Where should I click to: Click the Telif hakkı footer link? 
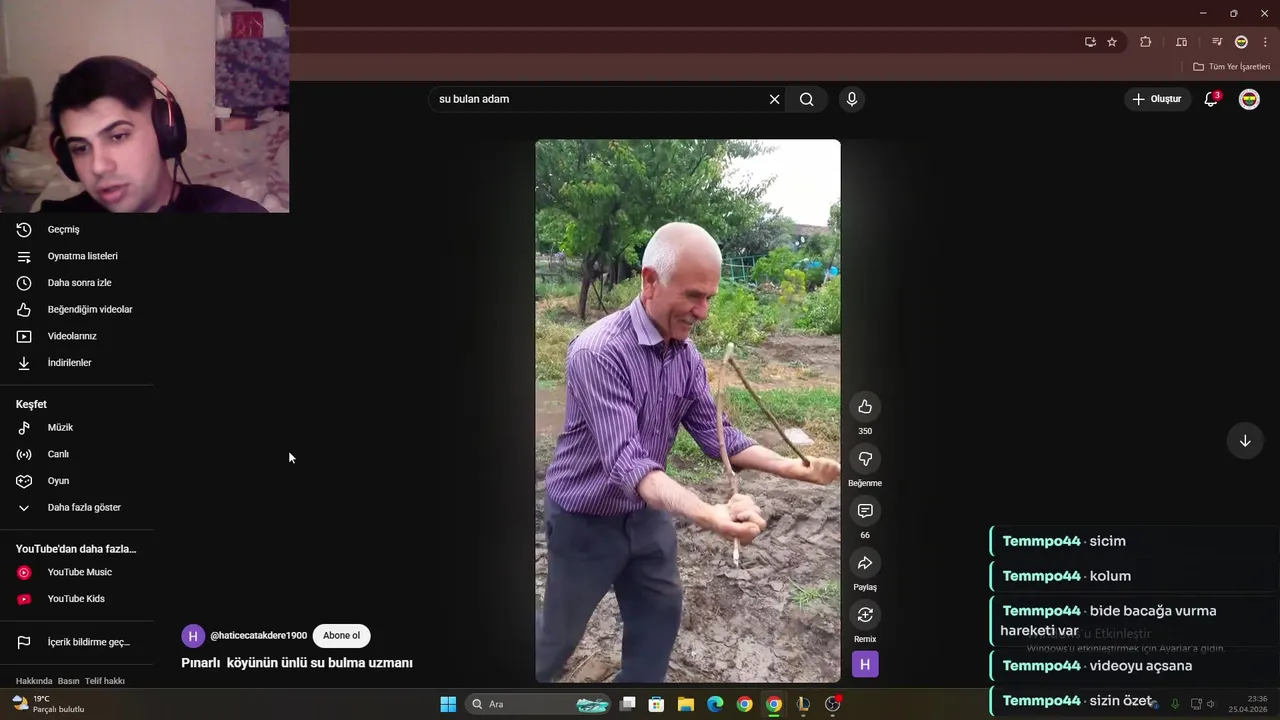tap(105, 681)
